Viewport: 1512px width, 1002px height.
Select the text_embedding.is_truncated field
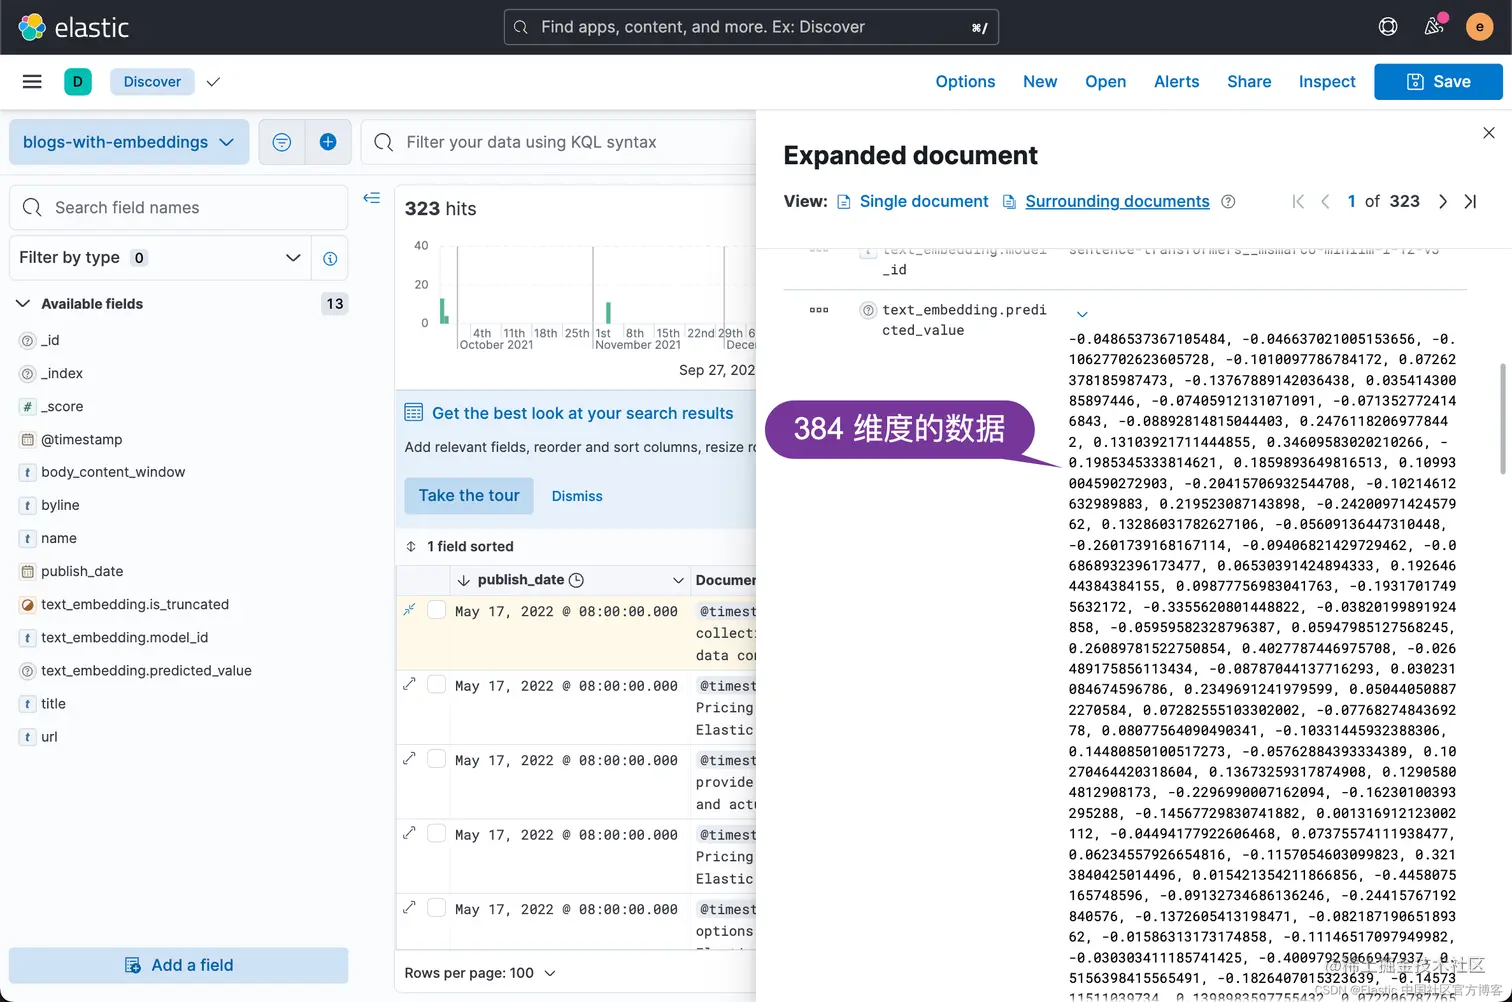[135, 605]
